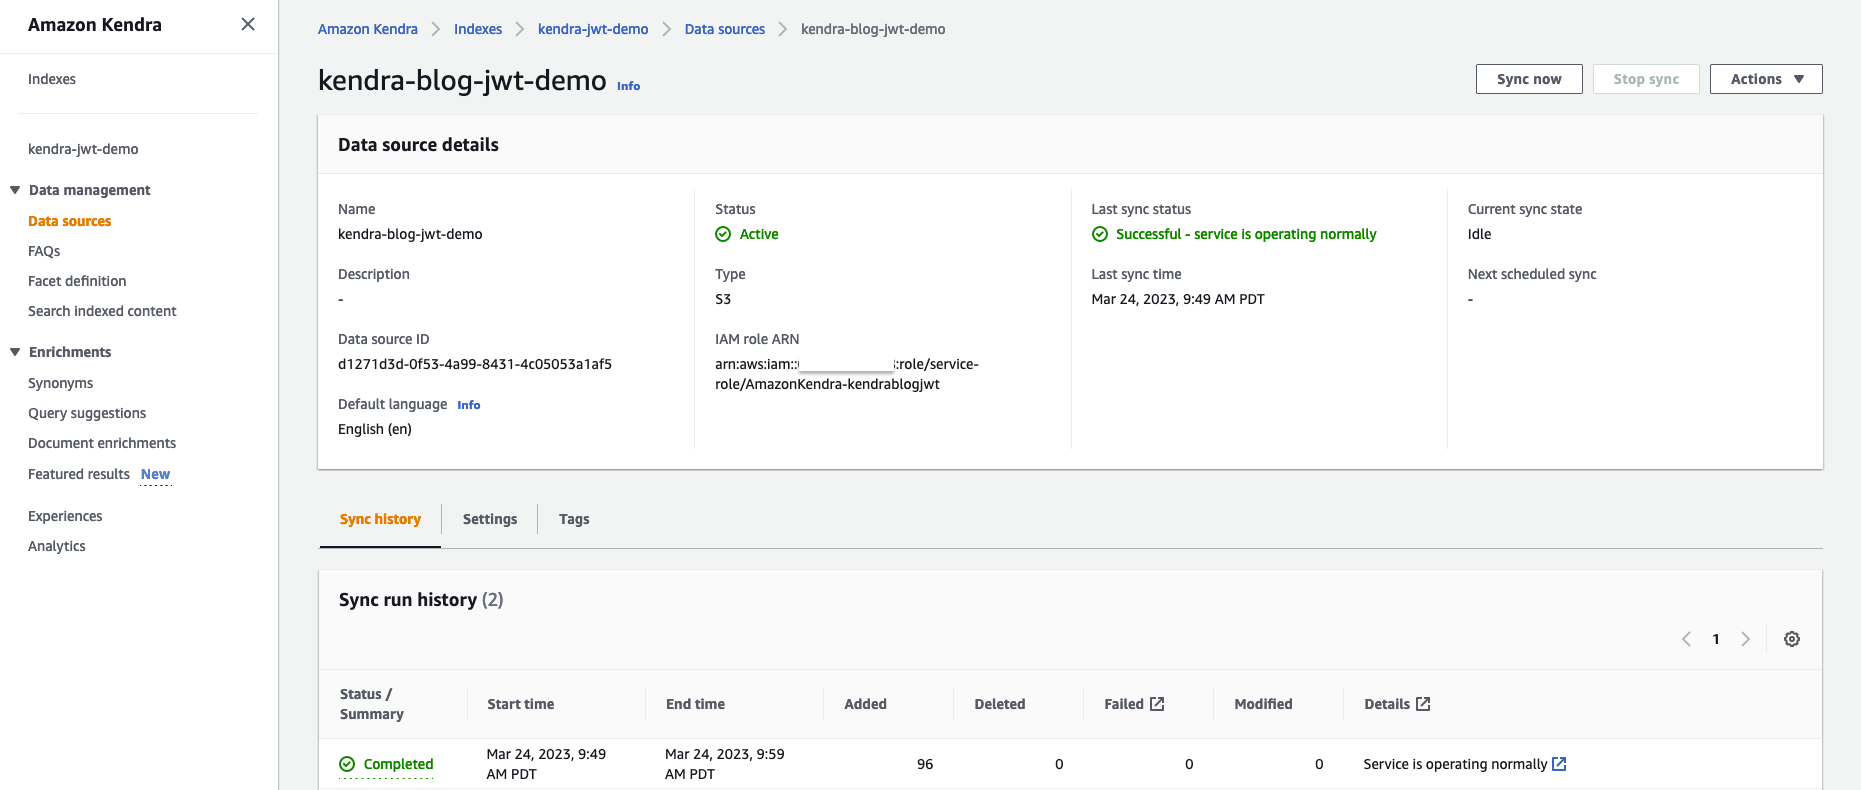The width and height of the screenshot is (1861, 790).
Task: Close the Amazon Kendra side navigation panel
Action: click(x=248, y=24)
